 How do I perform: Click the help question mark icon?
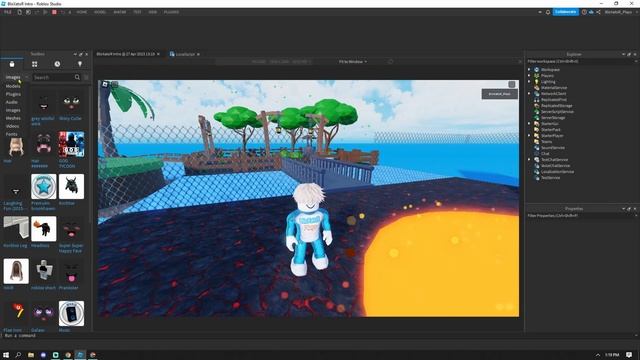(584, 12)
